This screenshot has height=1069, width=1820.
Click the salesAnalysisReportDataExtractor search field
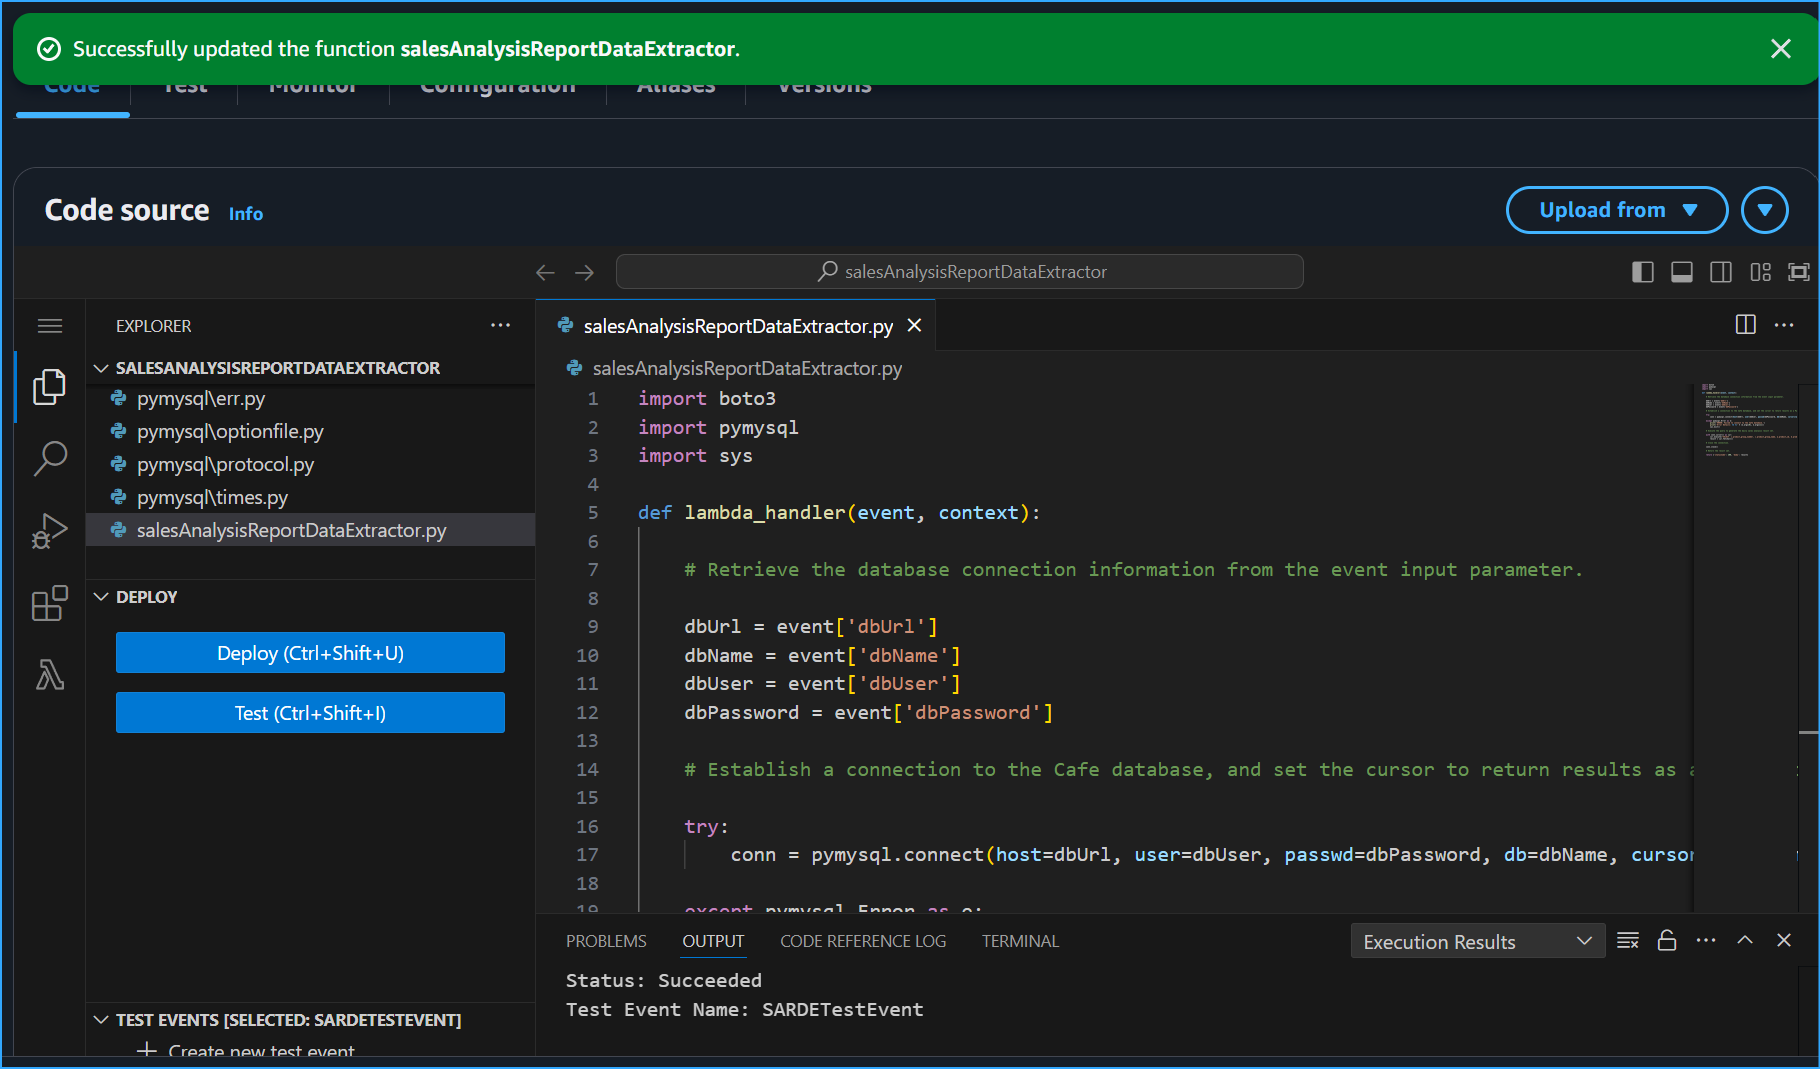coord(960,271)
